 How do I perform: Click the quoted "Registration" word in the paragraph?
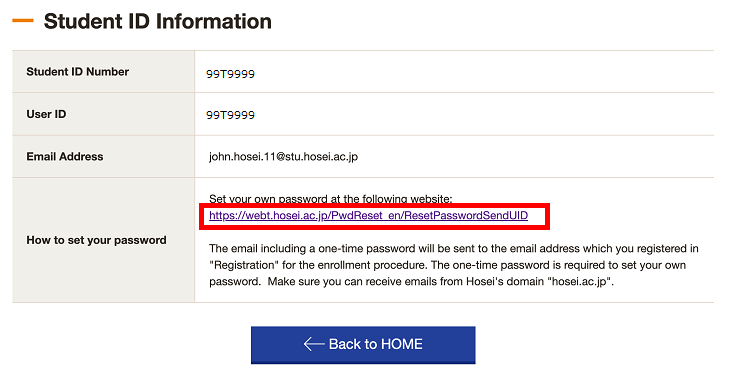click(244, 265)
